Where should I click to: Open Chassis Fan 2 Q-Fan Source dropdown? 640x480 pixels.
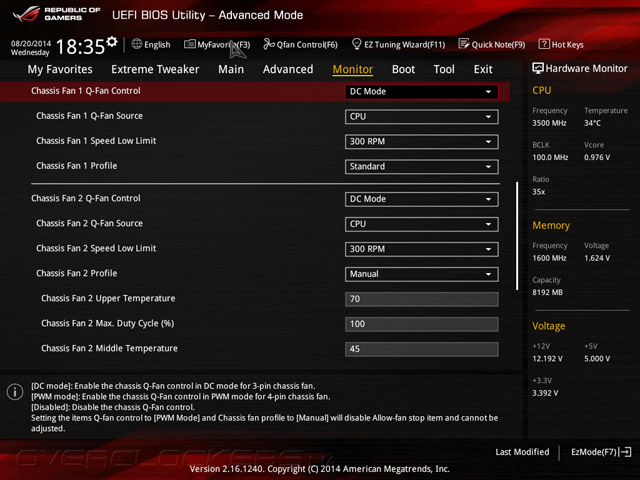pyautogui.click(x=422, y=224)
